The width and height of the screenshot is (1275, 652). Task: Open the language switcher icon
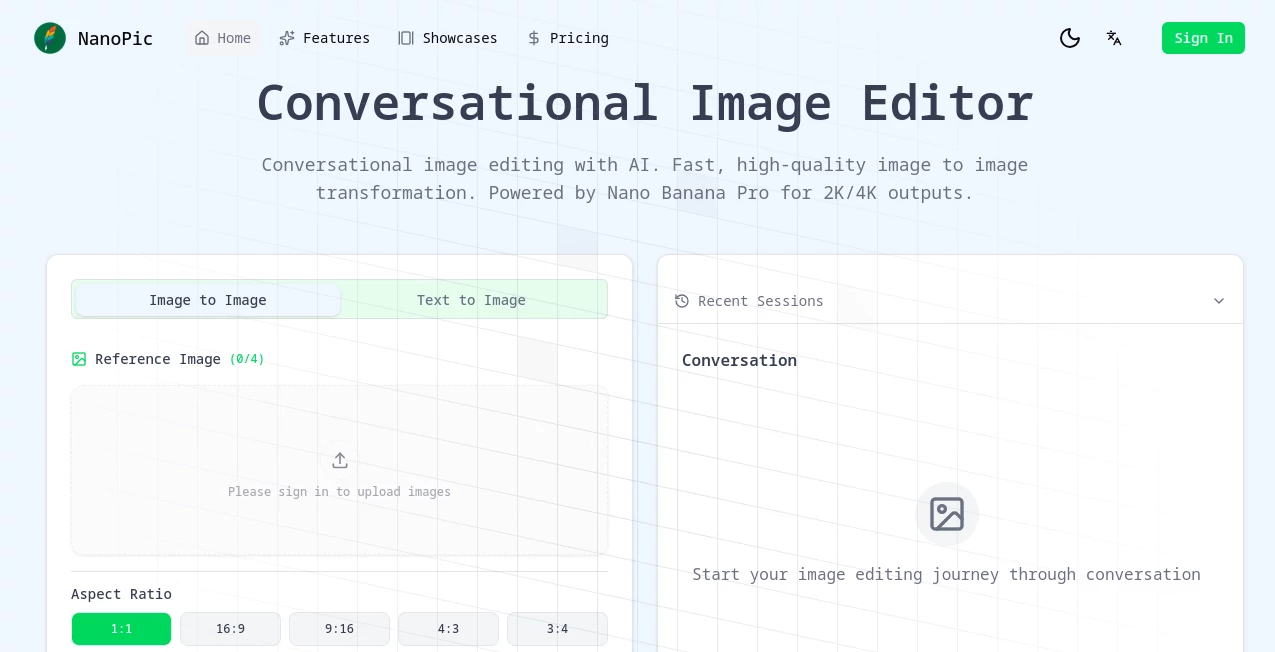1113,38
